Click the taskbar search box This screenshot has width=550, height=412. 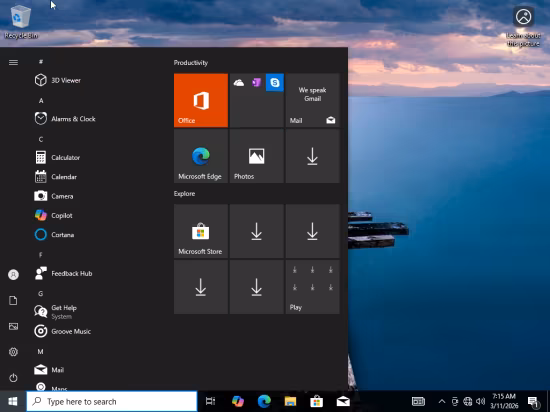point(112,401)
